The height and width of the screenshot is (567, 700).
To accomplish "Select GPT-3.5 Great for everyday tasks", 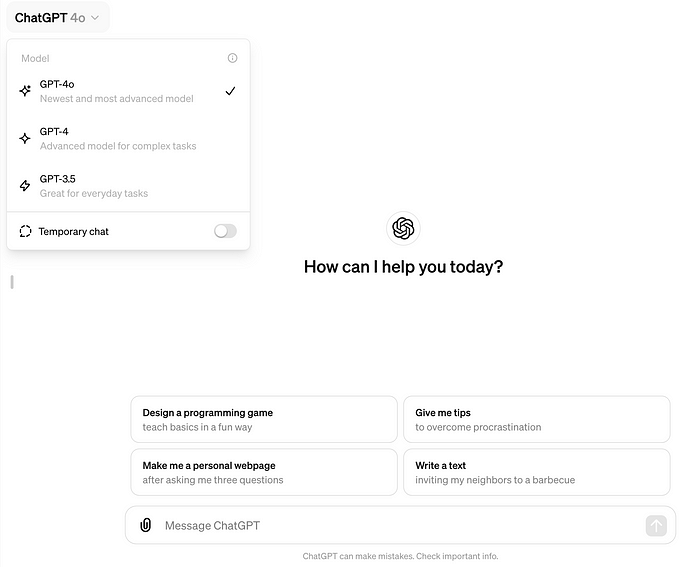I will [129, 186].
